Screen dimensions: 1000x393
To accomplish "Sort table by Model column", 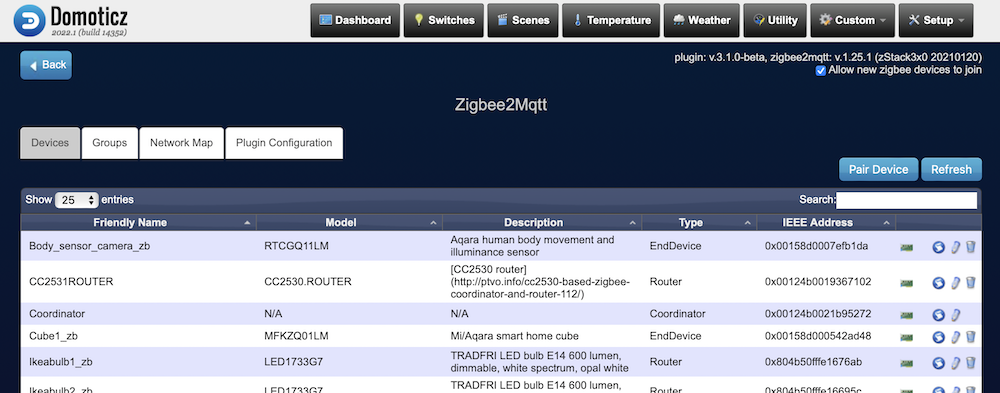I will coord(349,223).
